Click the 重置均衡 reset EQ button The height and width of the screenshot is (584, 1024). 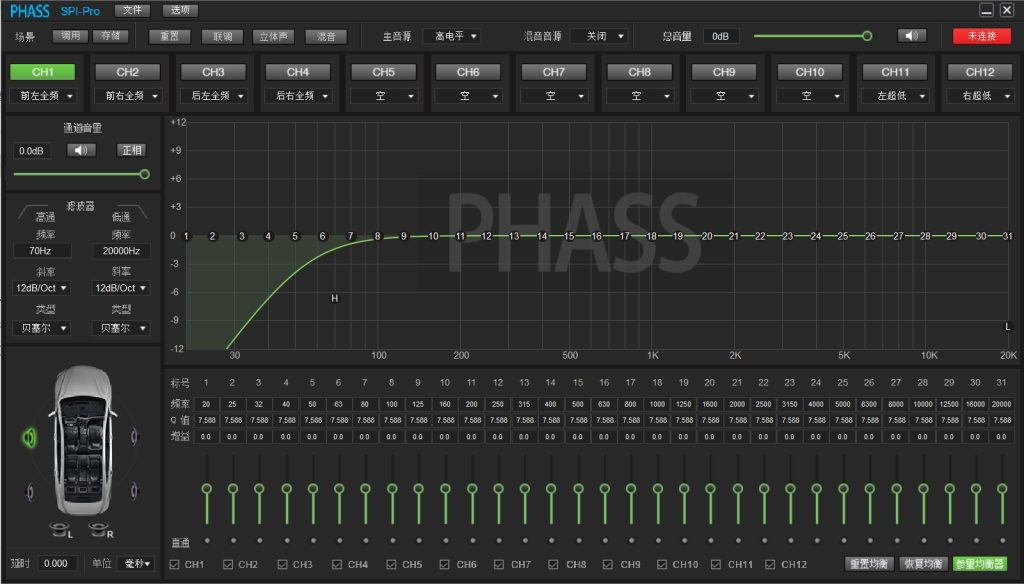point(869,564)
